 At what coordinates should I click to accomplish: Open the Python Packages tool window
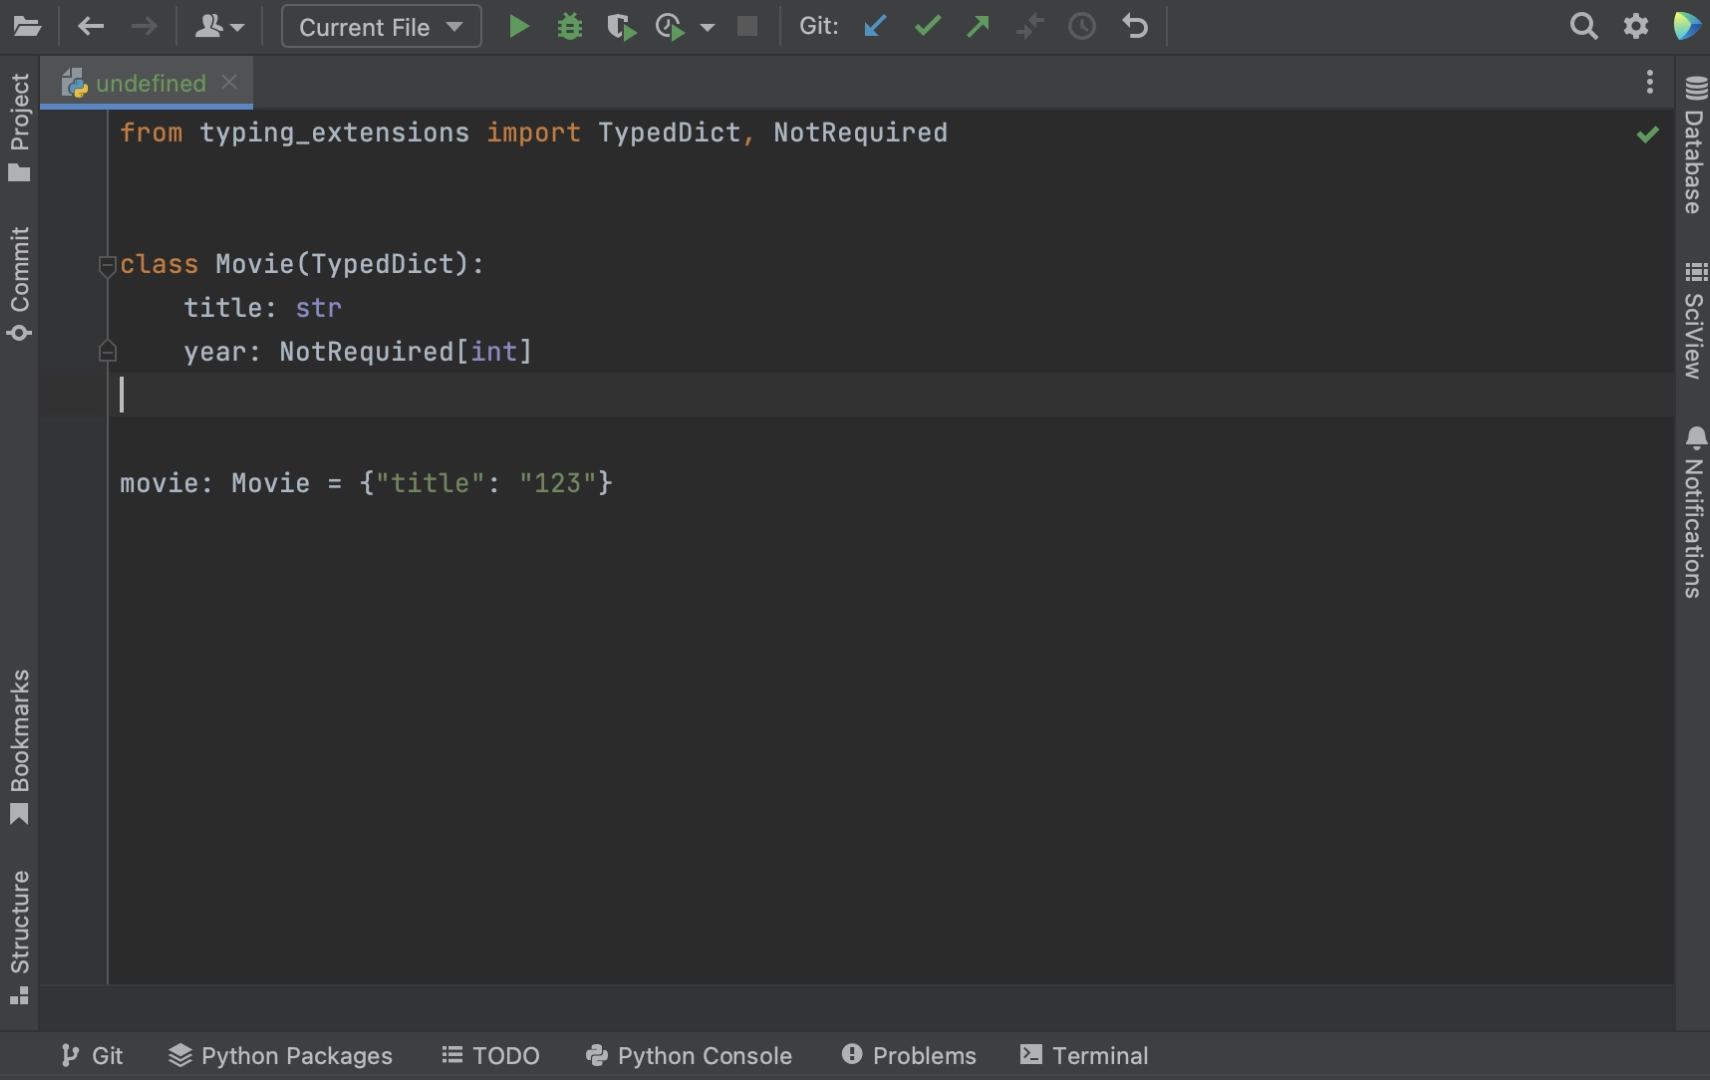(x=280, y=1055)
